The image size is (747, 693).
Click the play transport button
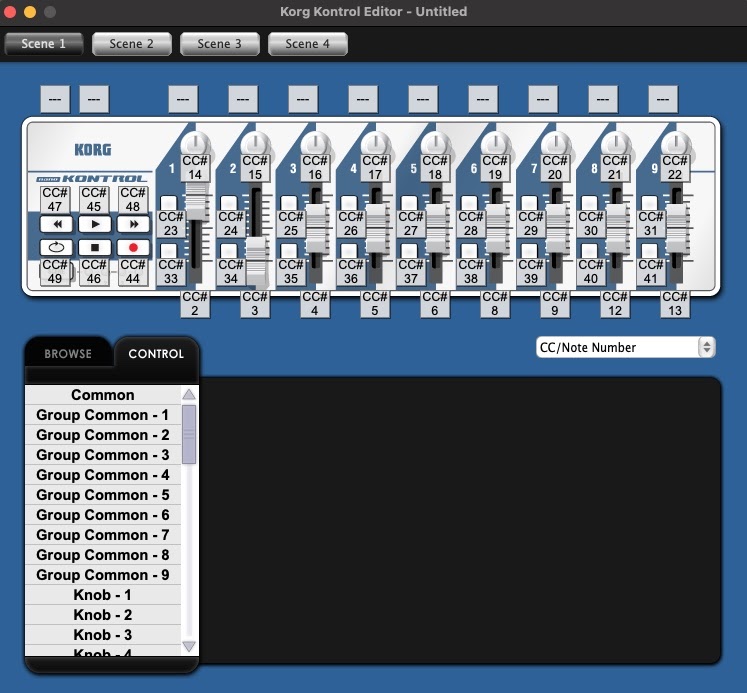(x=95, y=224)
